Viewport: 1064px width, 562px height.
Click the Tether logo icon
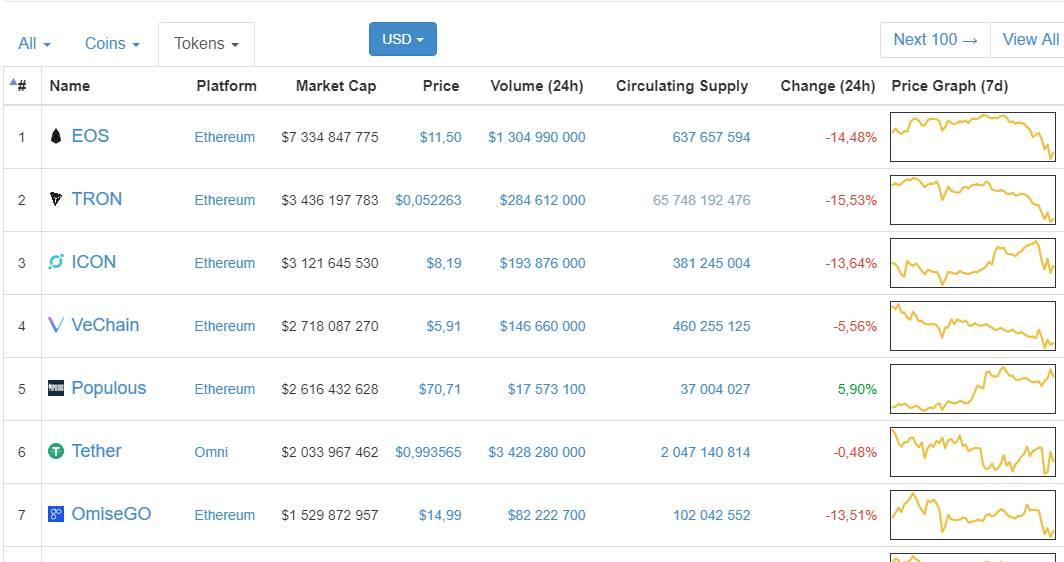(56, 452)
